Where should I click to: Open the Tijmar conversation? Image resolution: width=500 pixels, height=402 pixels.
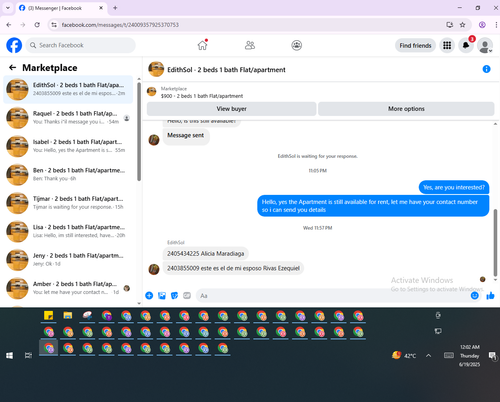click(x=68, y=203)
